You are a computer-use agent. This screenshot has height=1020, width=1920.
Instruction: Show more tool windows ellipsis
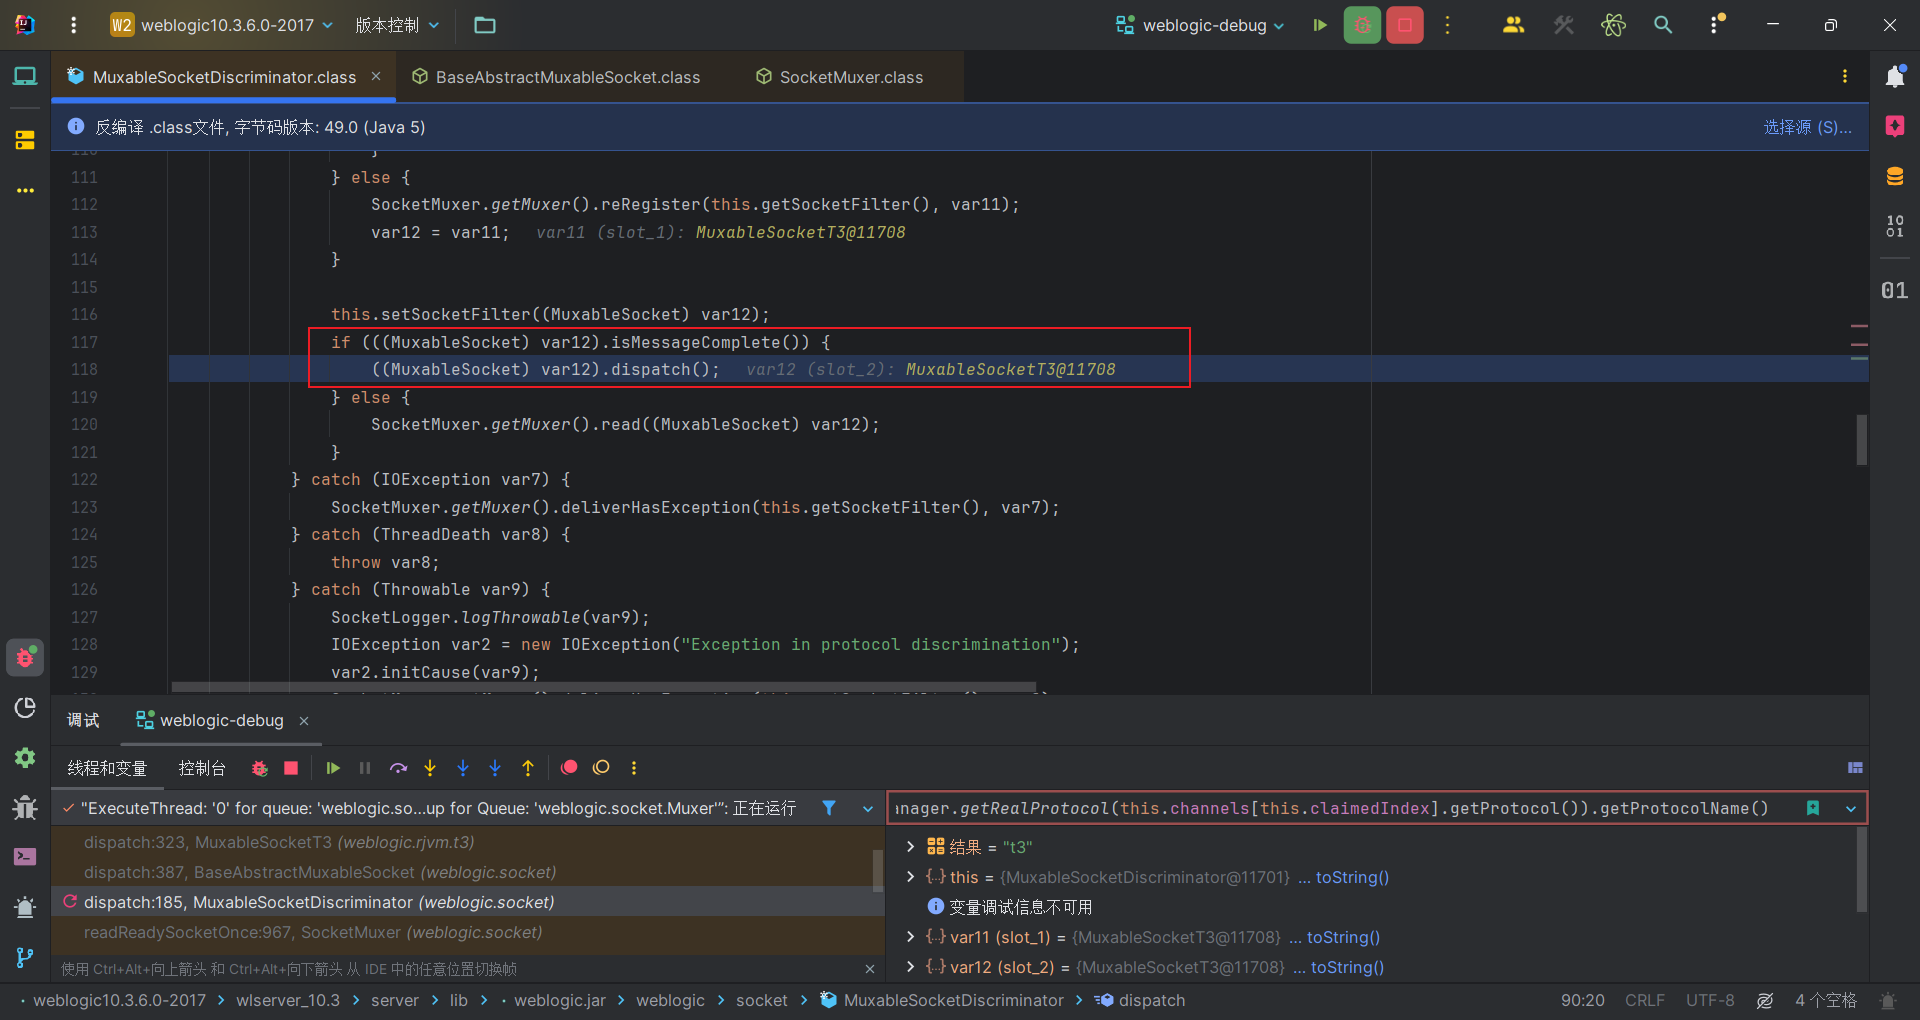[x=25, y=190]
